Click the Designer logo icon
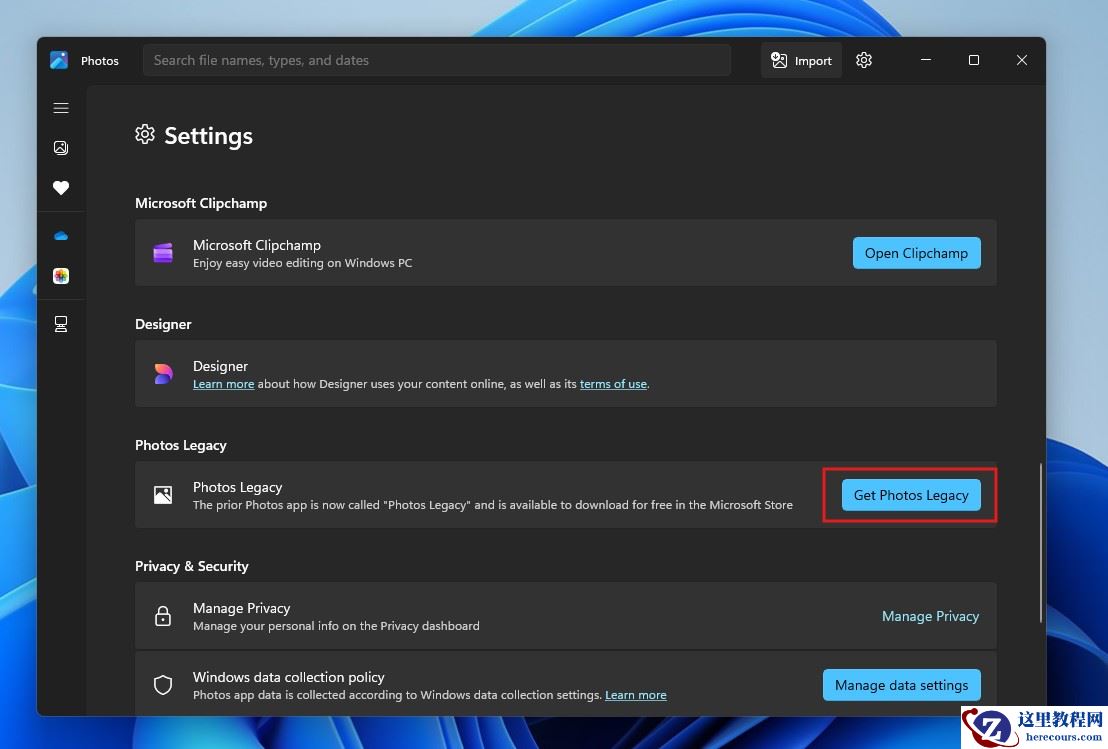The height and width of the screenshot is (749, 1108). 163,374
